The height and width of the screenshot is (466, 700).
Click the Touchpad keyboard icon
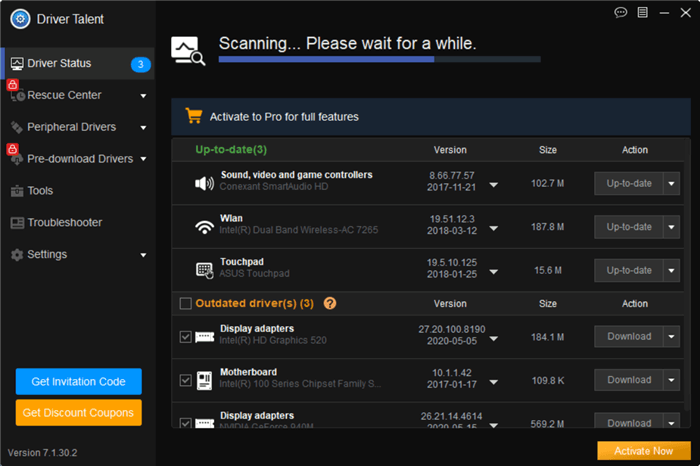204,270
